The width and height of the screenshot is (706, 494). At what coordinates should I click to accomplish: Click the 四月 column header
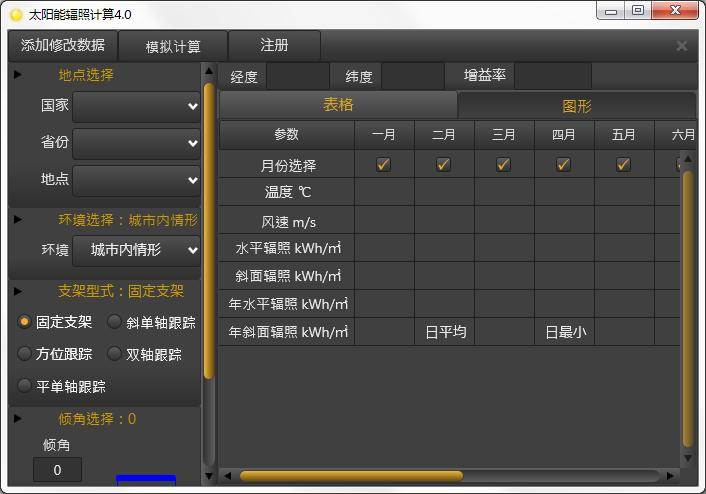564,135
